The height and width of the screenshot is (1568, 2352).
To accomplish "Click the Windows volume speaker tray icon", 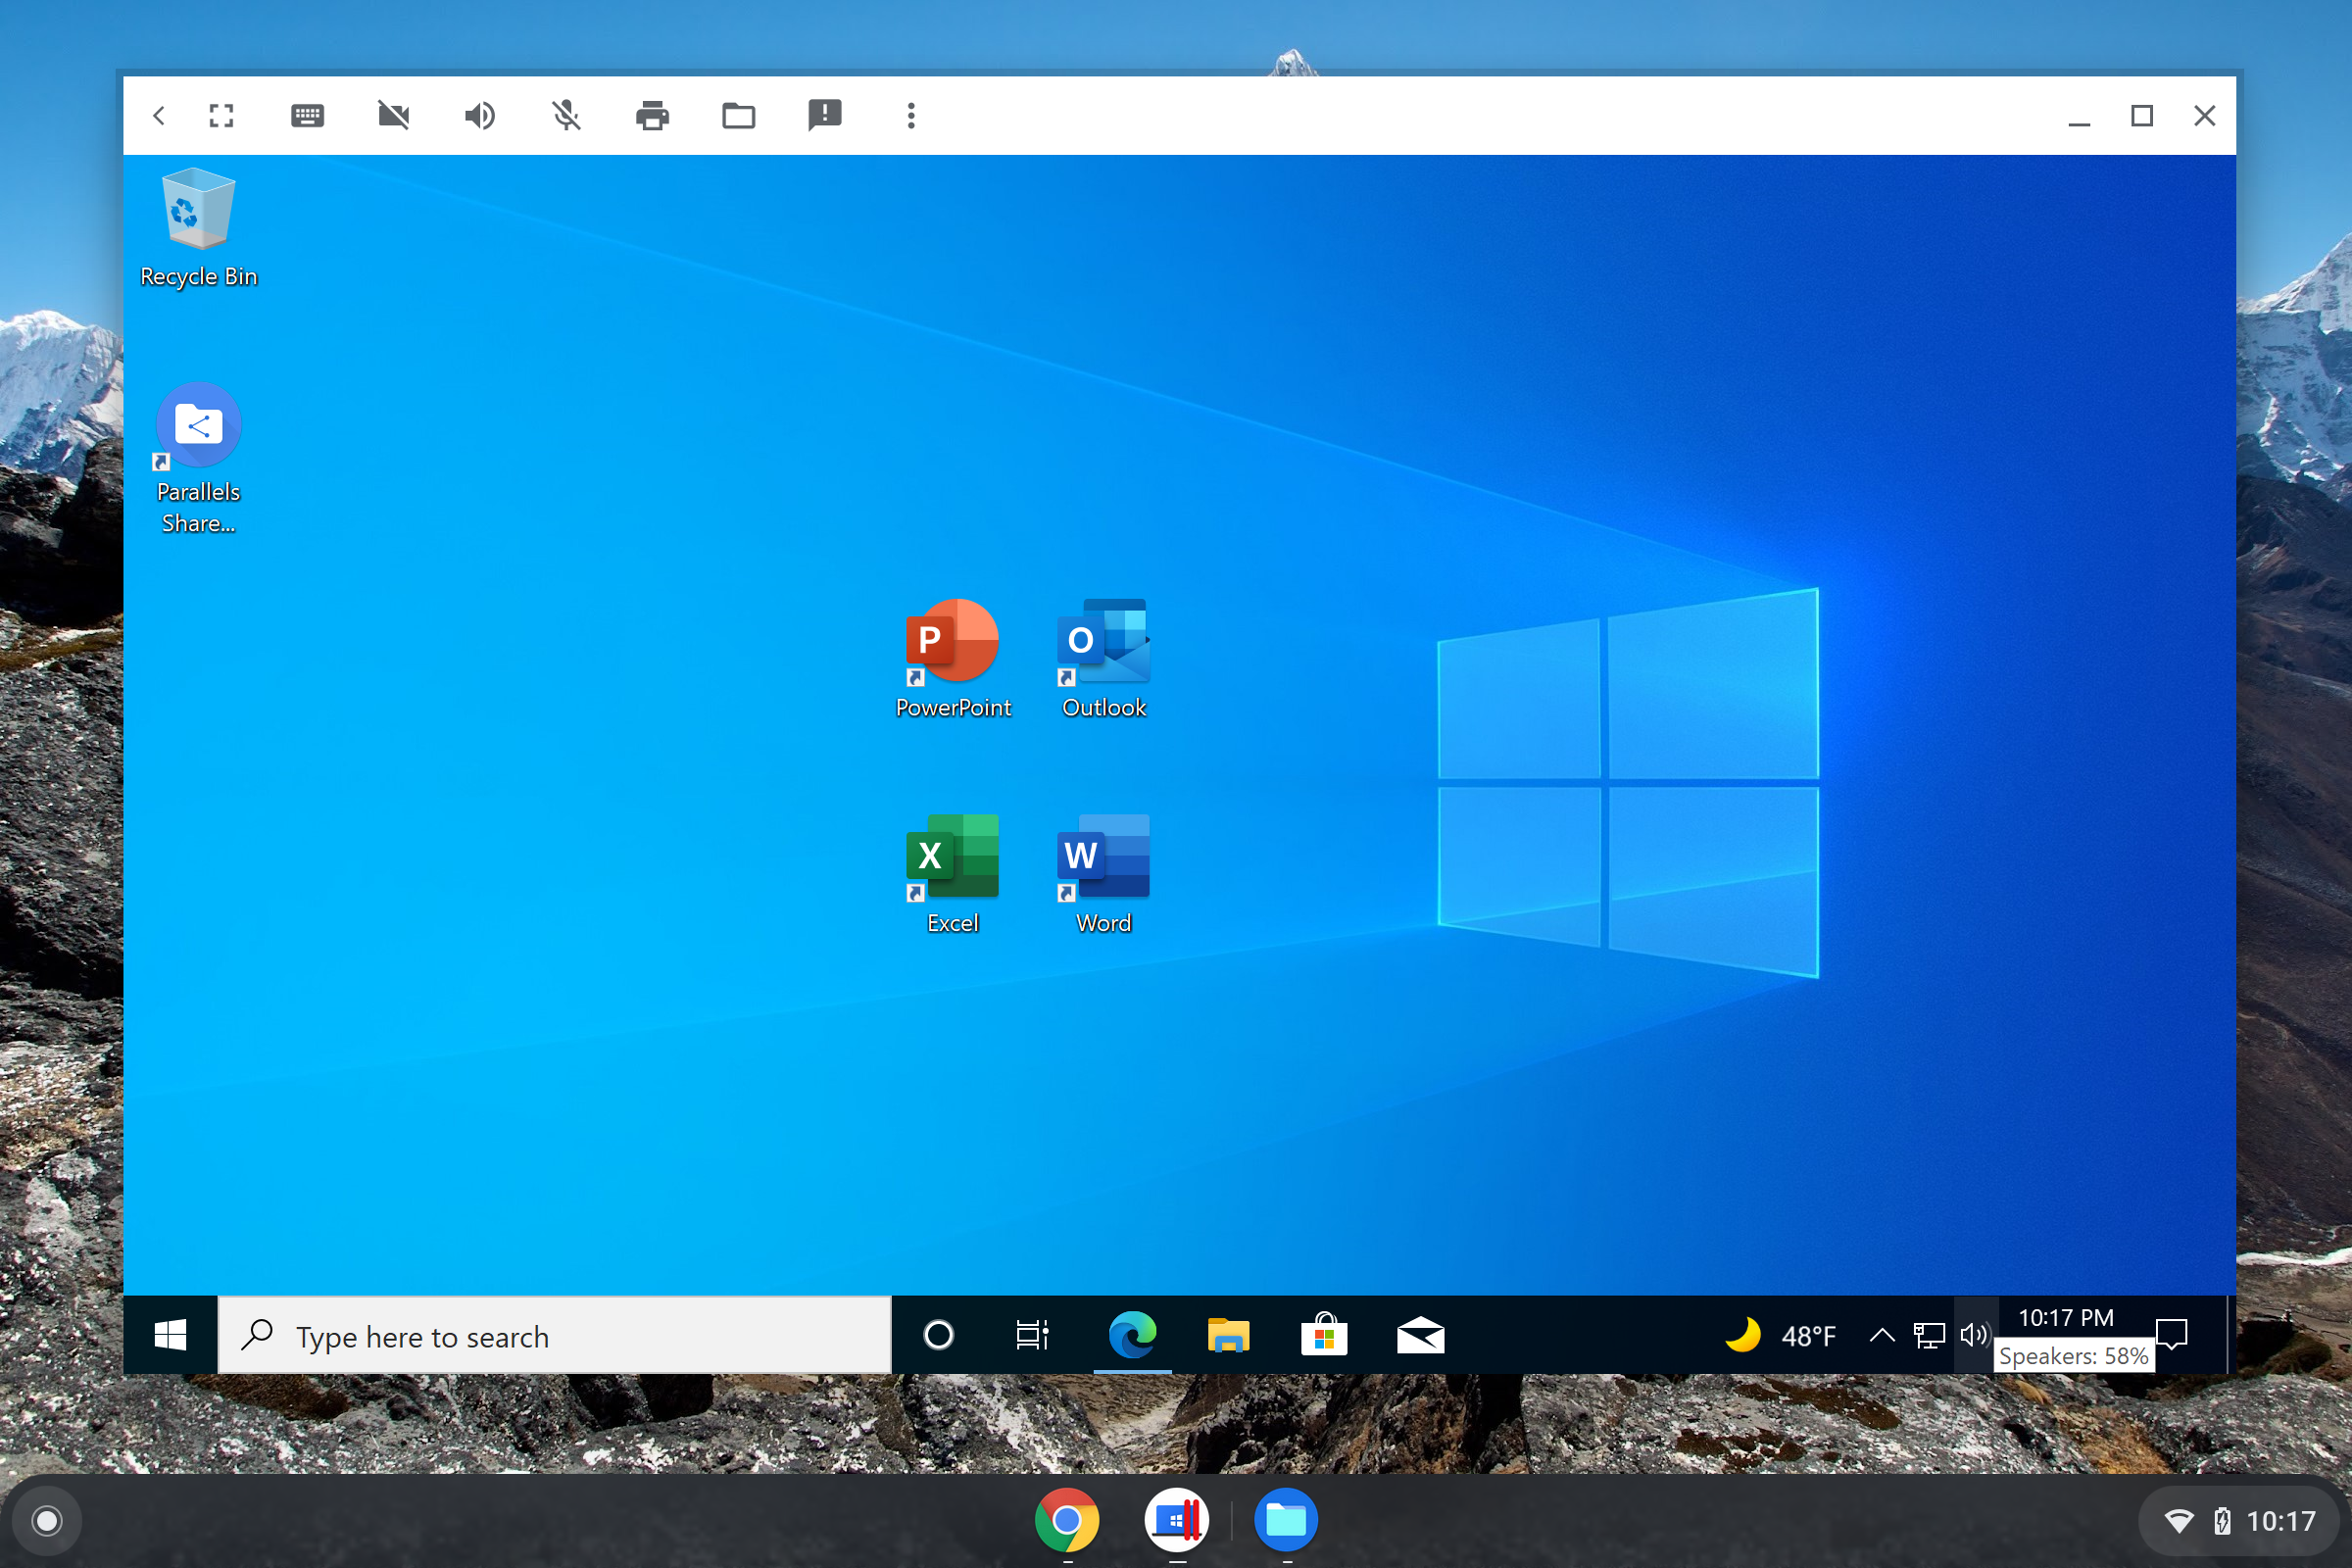I will pos(1975,1335).
